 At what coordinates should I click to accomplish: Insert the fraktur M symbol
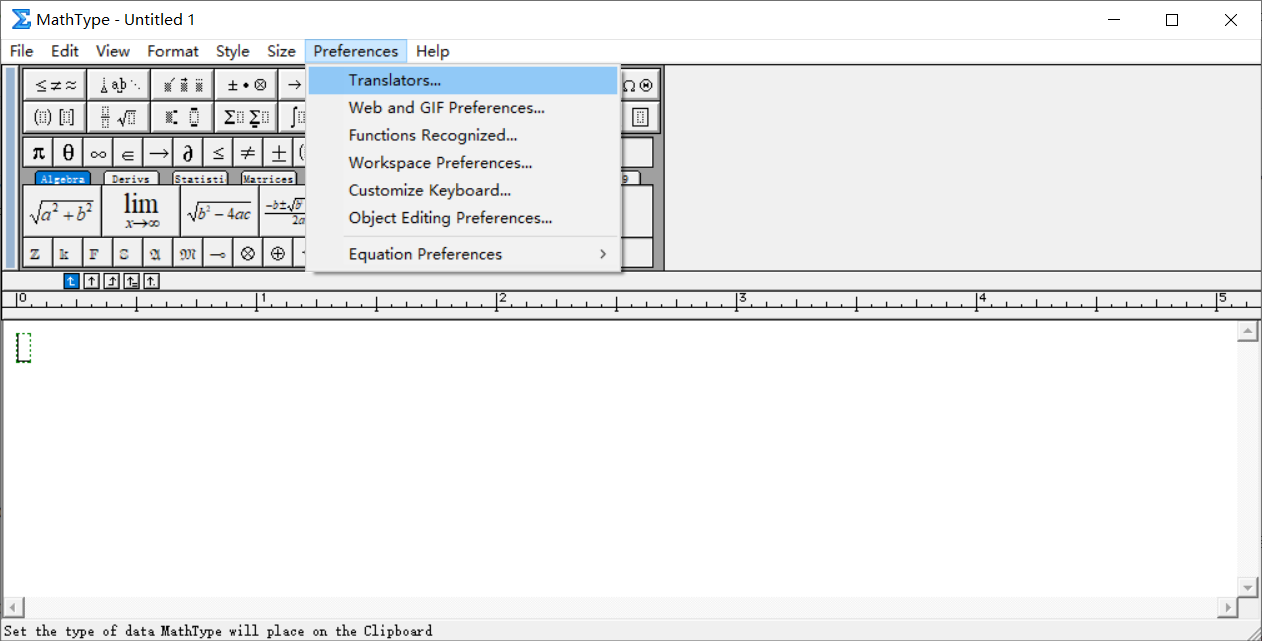point(187,253)
